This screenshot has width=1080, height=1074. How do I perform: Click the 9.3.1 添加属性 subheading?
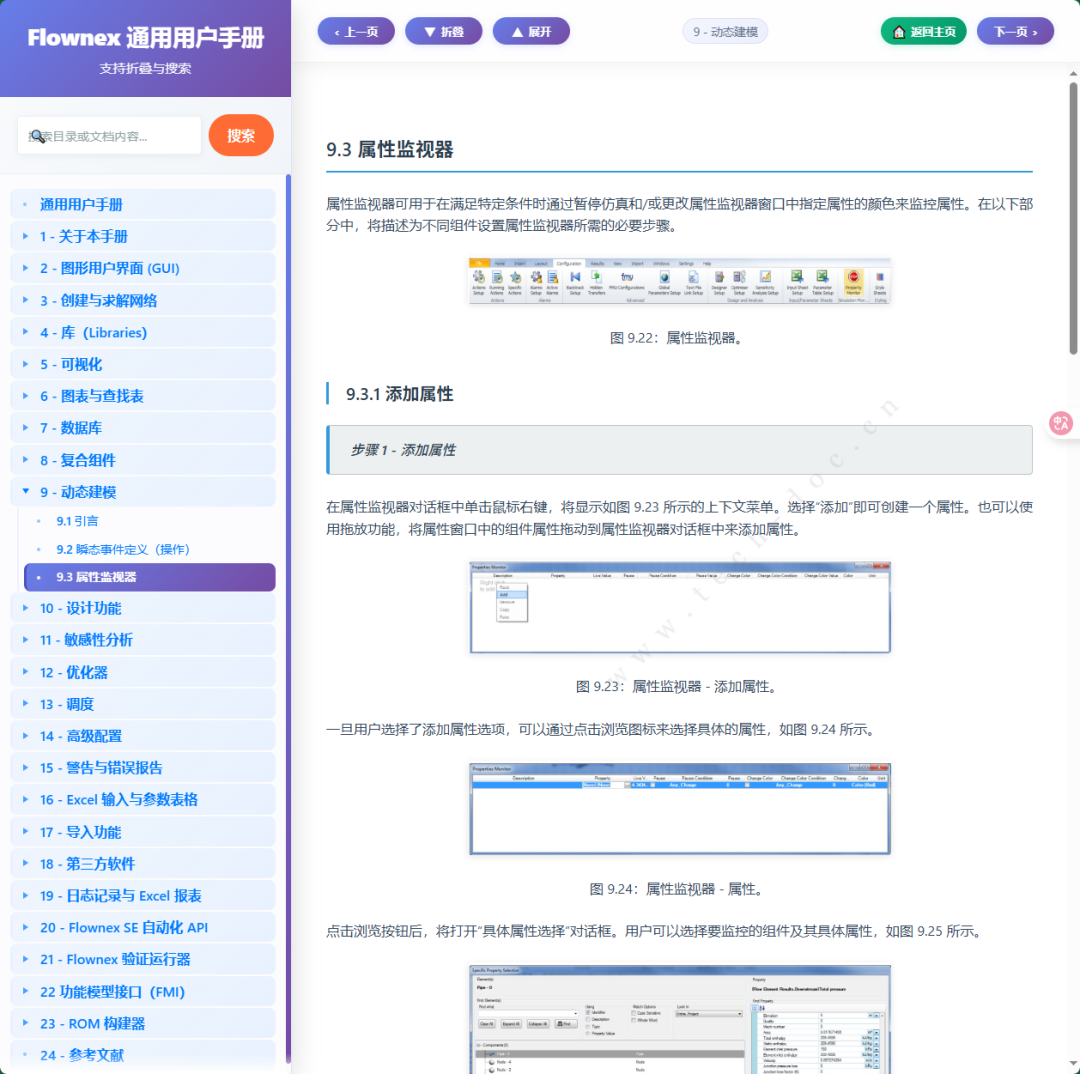coord(399,394)
